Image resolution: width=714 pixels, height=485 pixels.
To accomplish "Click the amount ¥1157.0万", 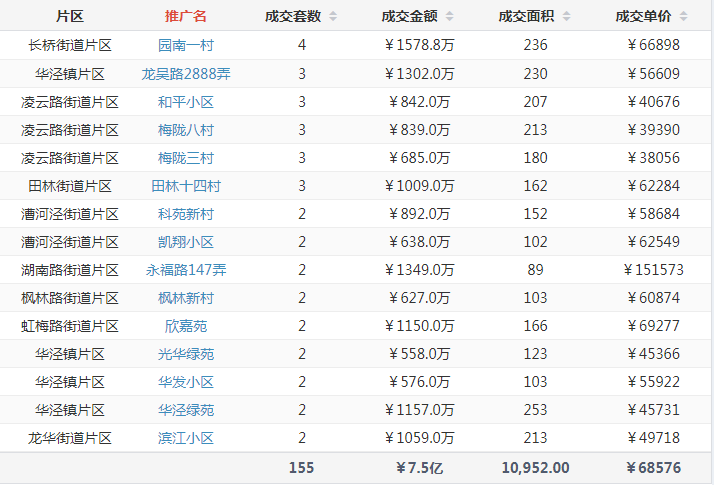I will tap(419, 410).
